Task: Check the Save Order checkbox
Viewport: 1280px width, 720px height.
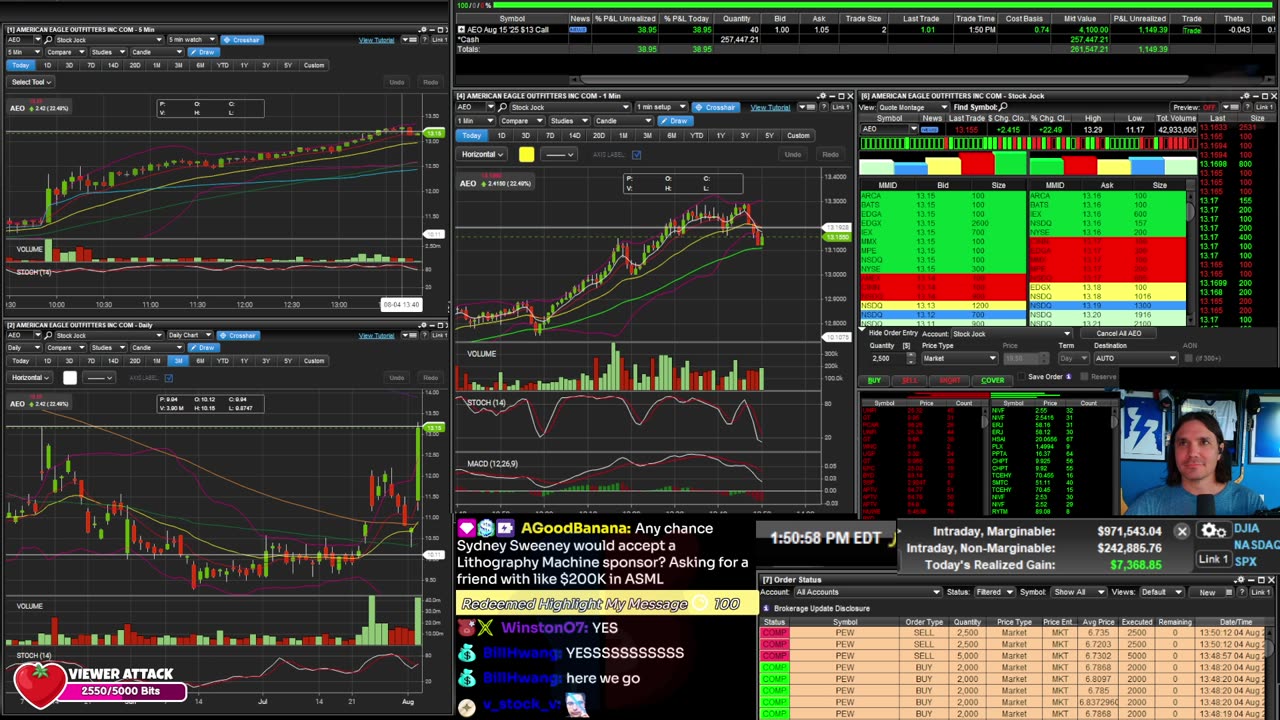Action: [x=1022, y=377]
